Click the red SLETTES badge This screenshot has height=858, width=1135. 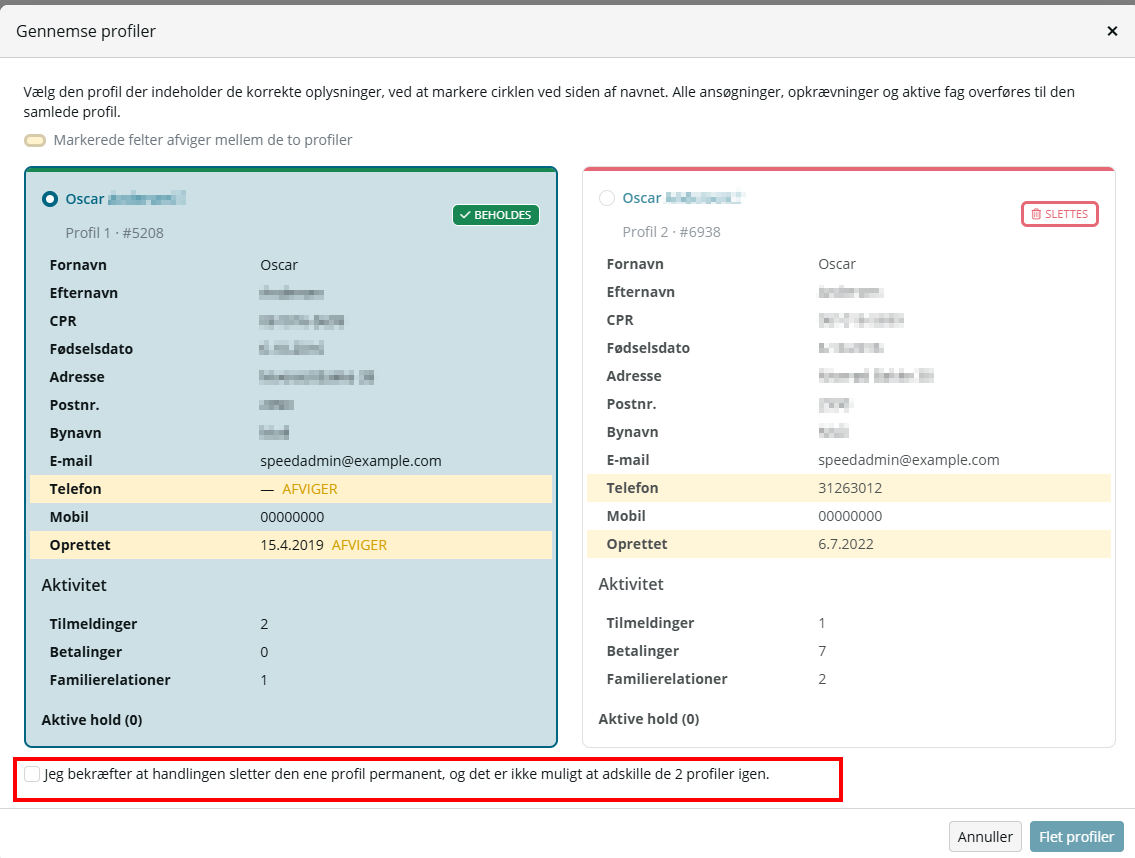point(1060,214)
